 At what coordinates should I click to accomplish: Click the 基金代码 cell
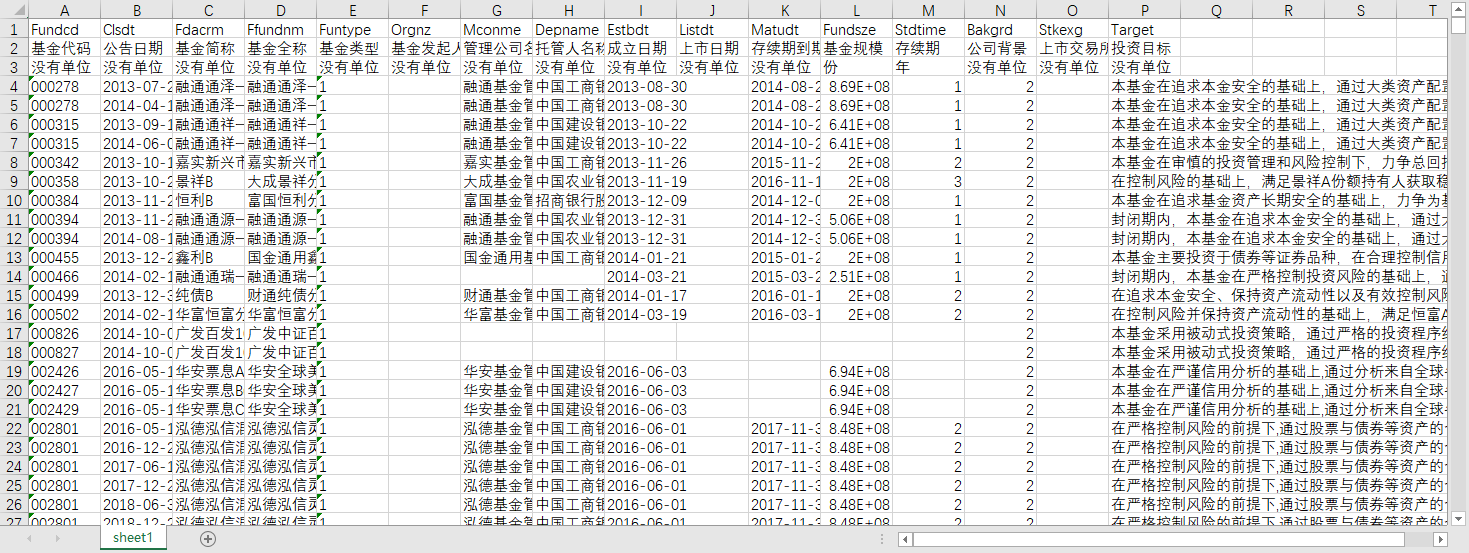click(x=64, y=48)
